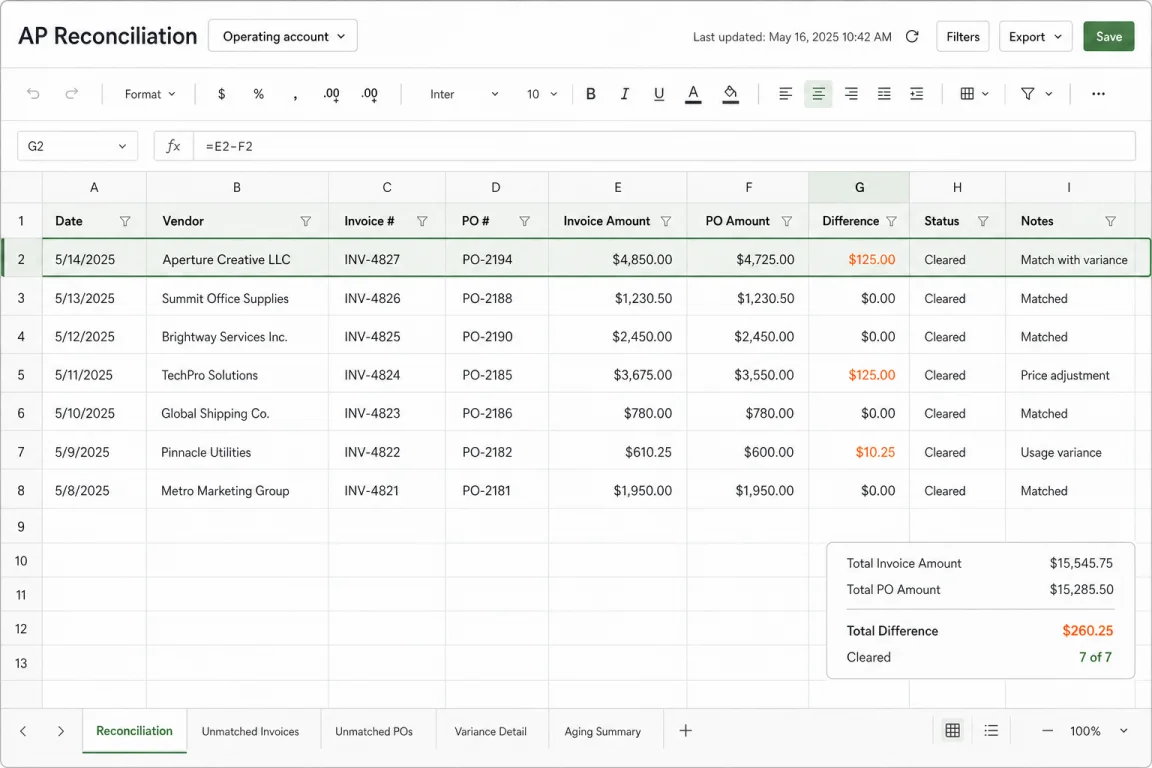The image size is (1152, 768).
Task: Toggle the Difference column filter
Action: coord(891,221)
